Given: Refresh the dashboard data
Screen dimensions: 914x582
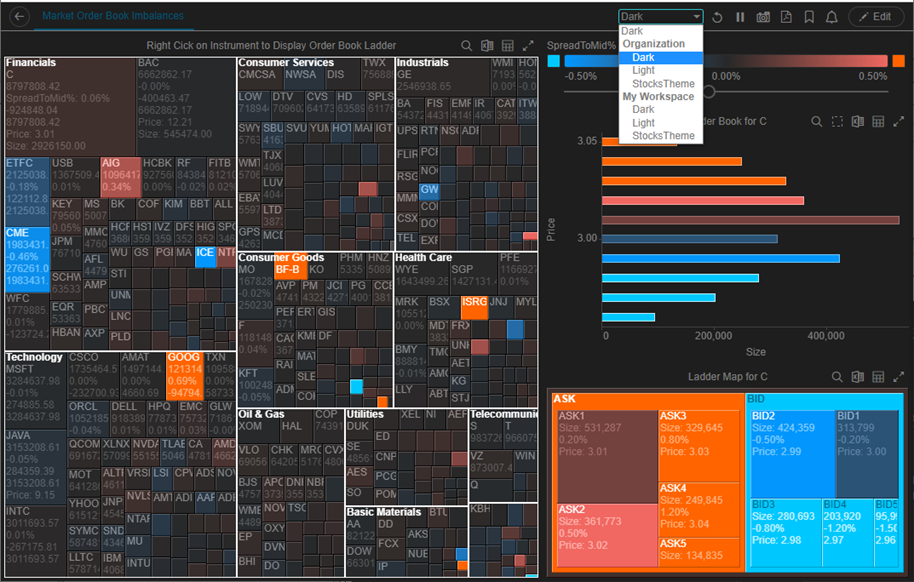Looking at the screenshot, I should pyautogui.click(x=718, y=17).
